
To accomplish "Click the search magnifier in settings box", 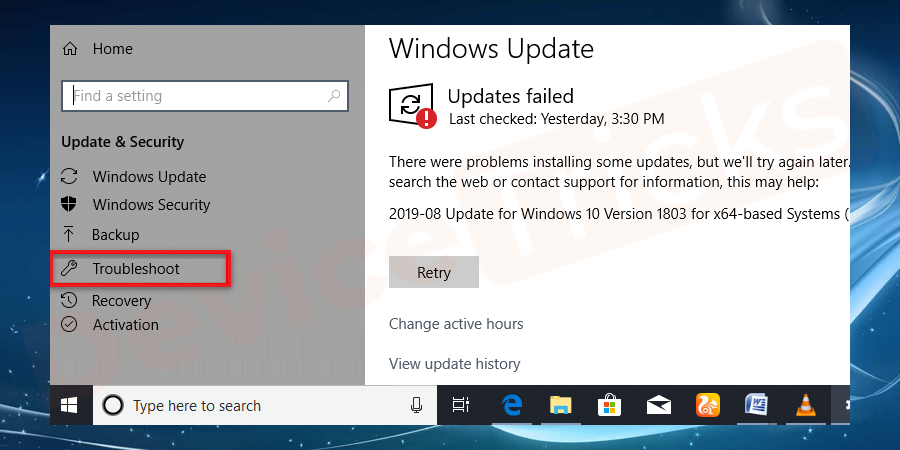I will (334, 96).
